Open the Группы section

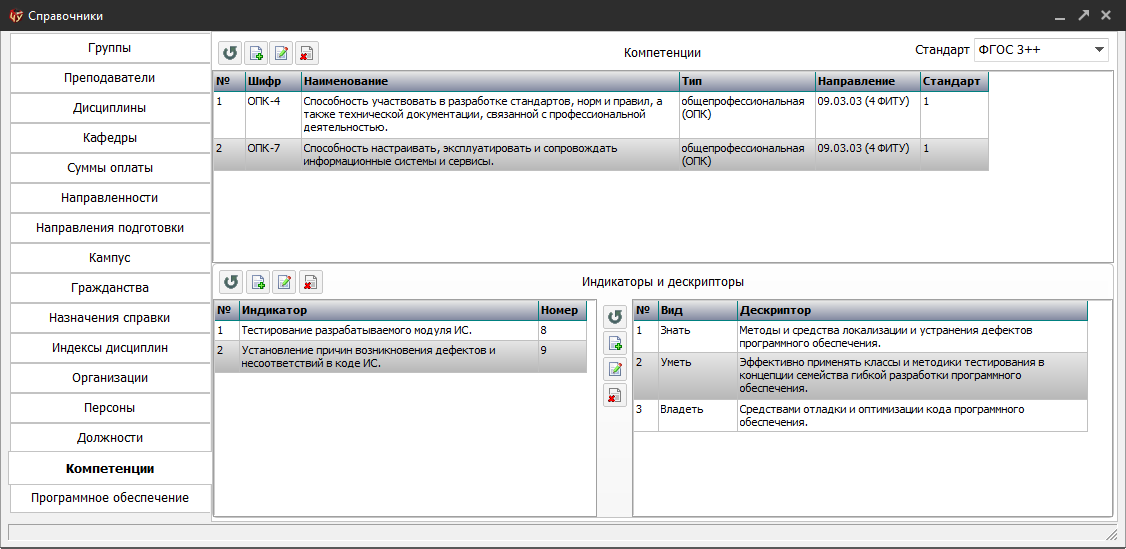110,48
